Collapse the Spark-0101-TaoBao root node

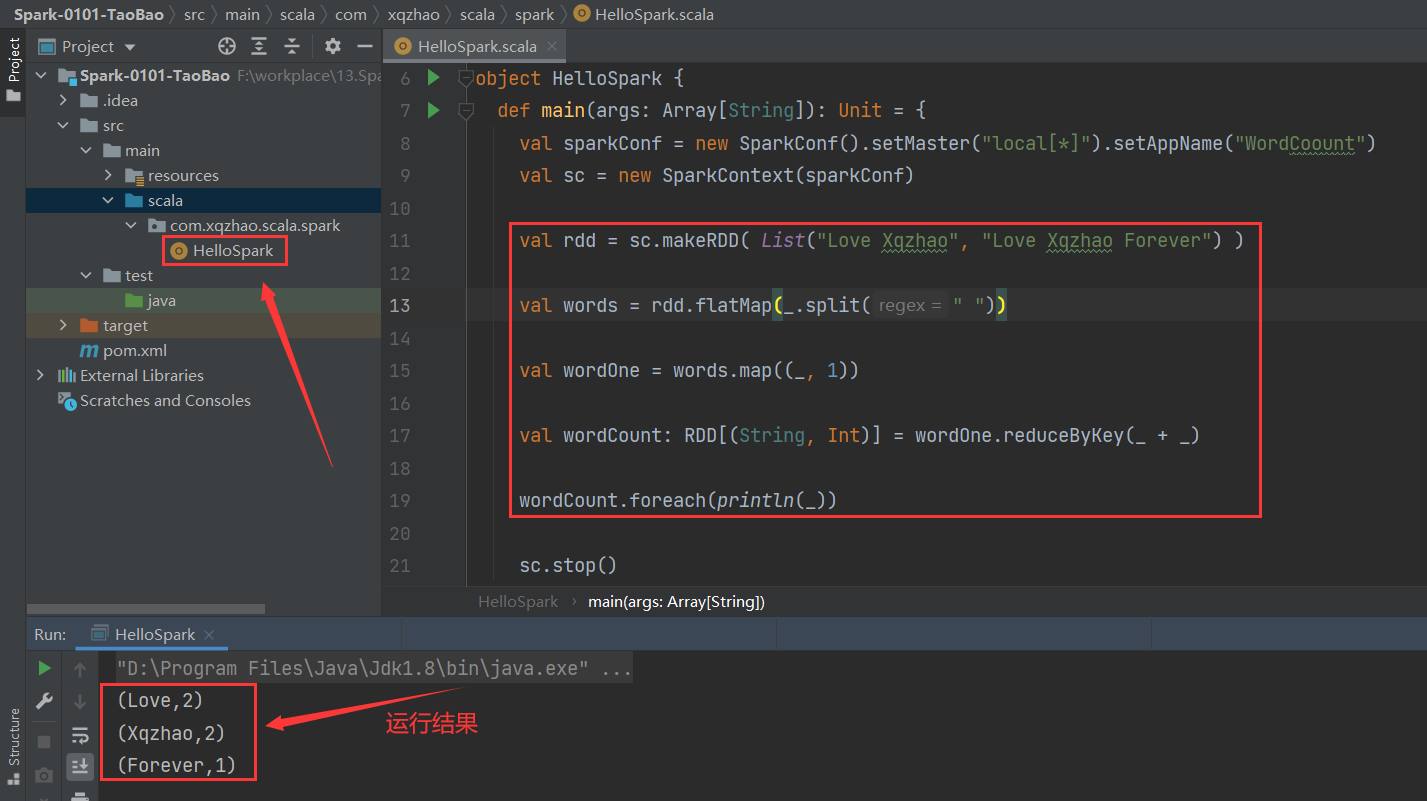click(x=41, y=75)
